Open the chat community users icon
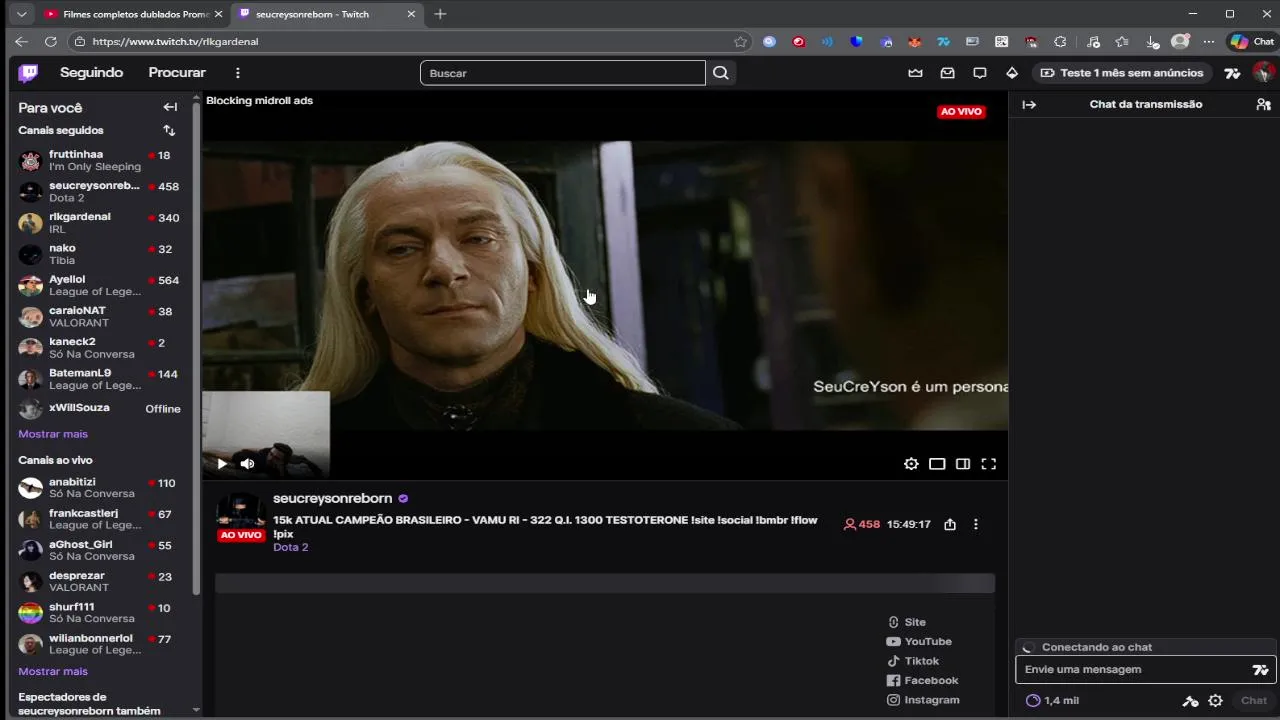The height and width of the screenshot is (720, 1280). 1263,104
